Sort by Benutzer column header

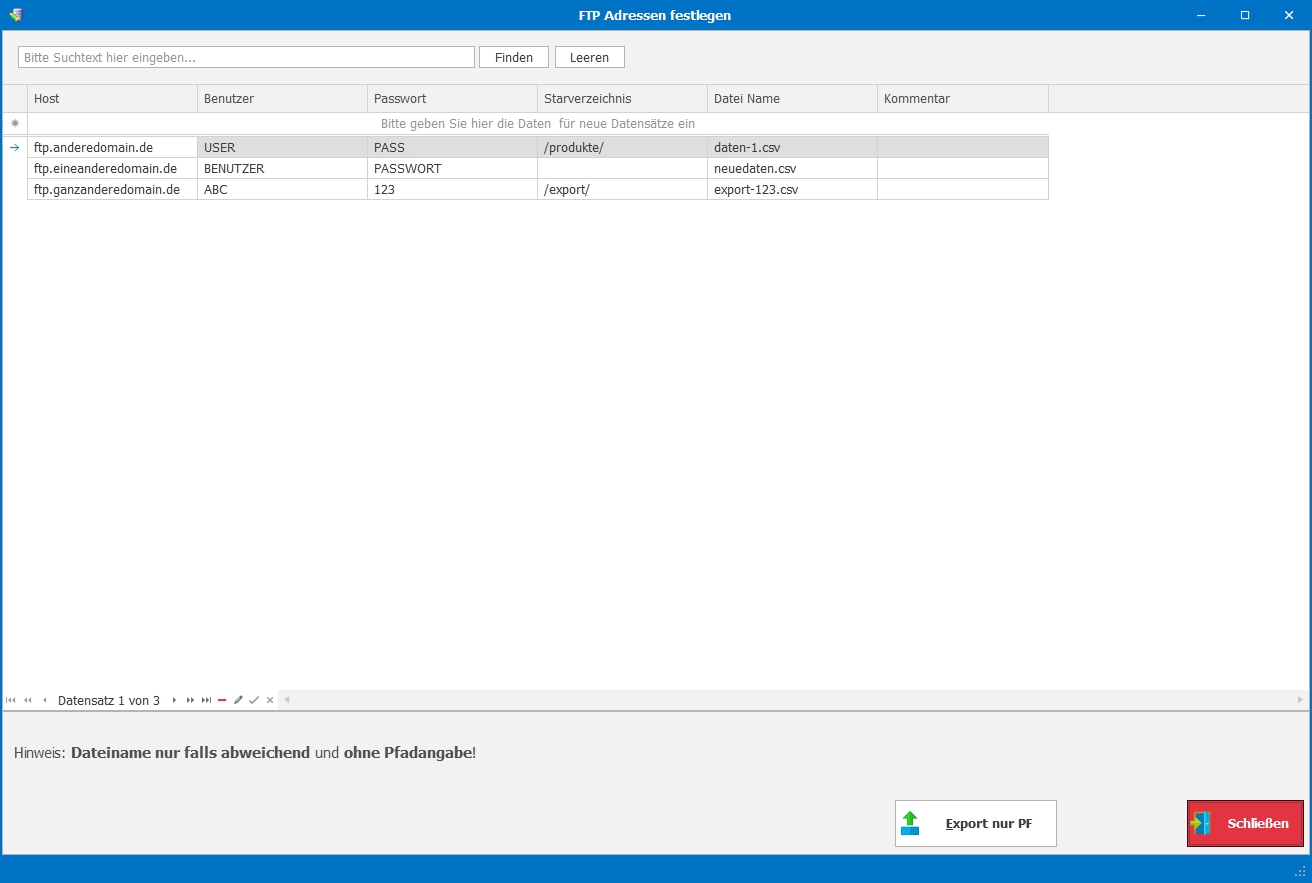tap(283, 99)
